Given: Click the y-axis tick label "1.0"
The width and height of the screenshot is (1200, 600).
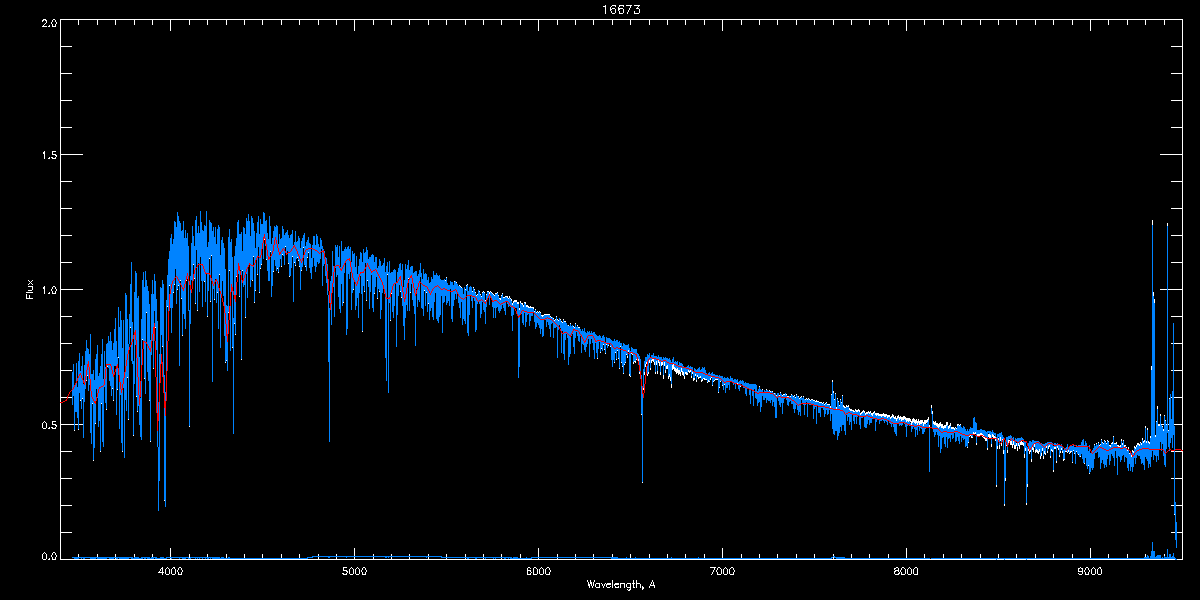Looking at the screenshot, I should point(48,290).
